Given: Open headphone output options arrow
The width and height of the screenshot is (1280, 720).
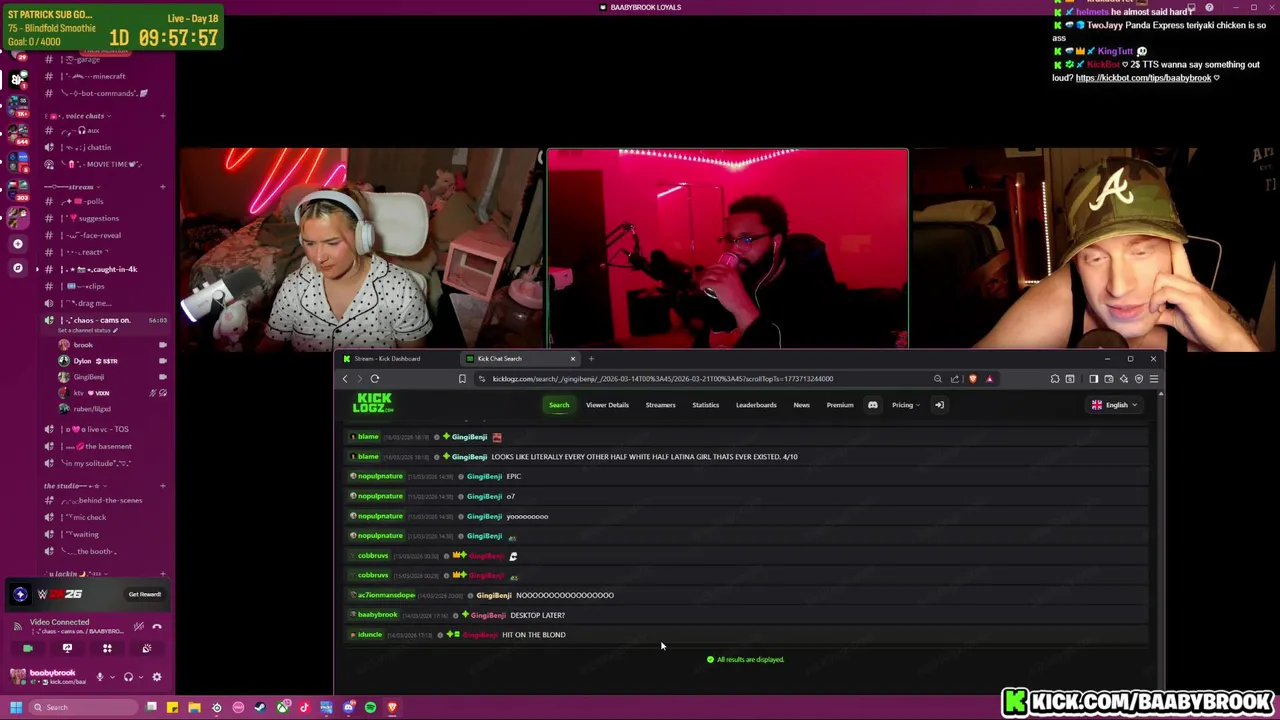Looking at the screenshot, I should [x=139, y=677].
